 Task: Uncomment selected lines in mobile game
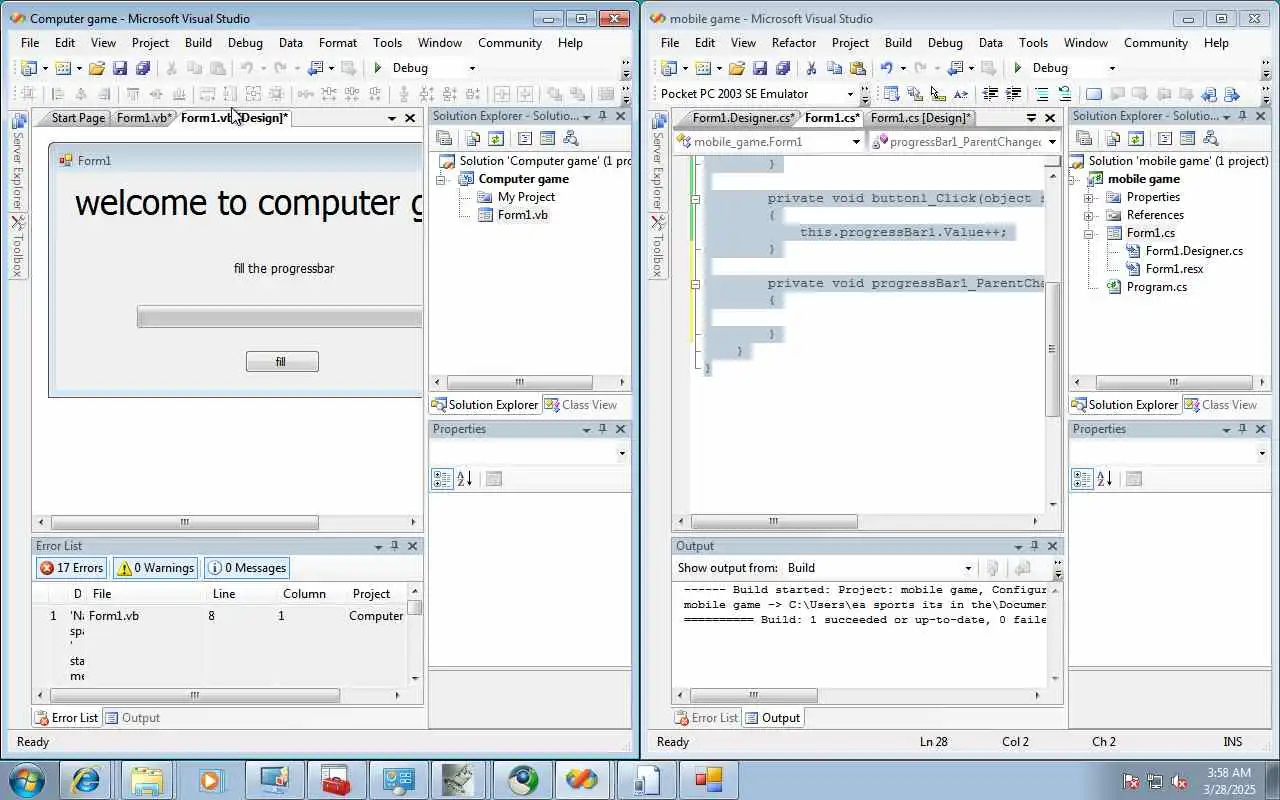point(1064,94)
